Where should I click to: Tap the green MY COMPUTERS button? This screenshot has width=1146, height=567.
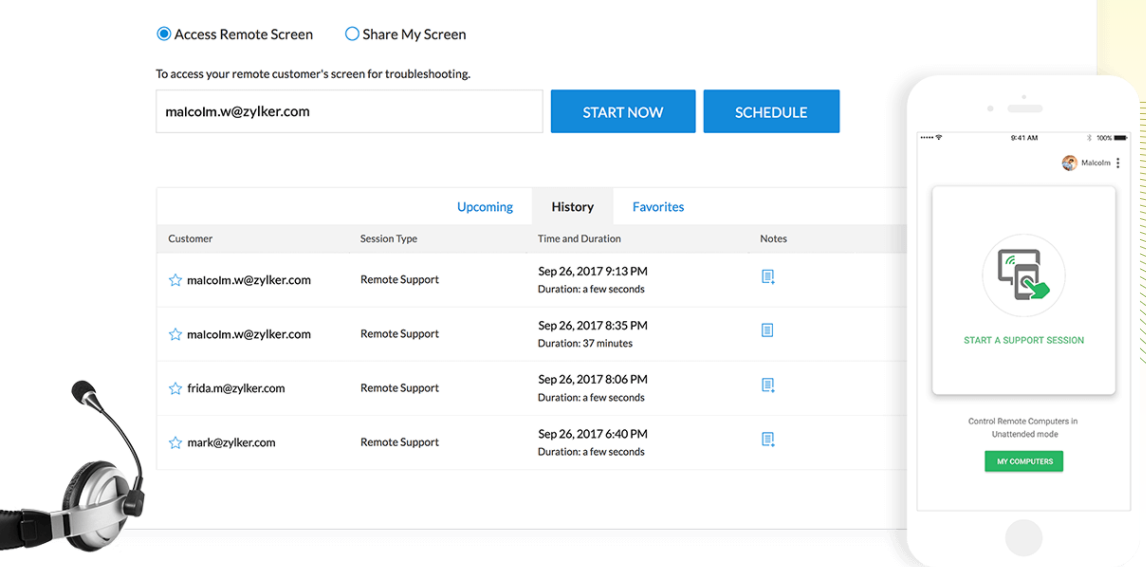[x=1023, y=461]
